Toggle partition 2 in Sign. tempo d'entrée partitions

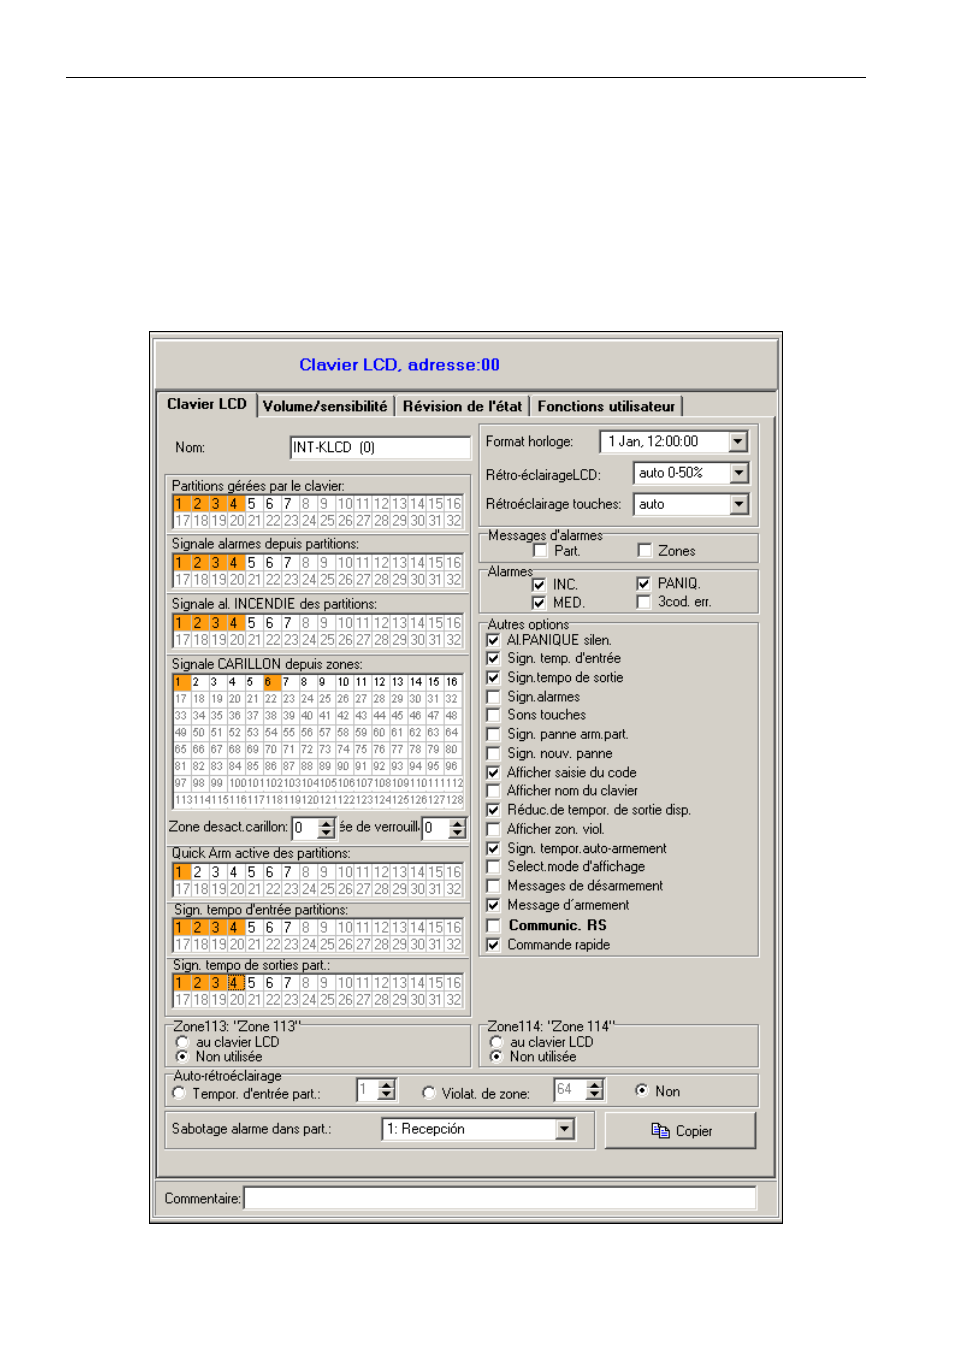[198, 928]
